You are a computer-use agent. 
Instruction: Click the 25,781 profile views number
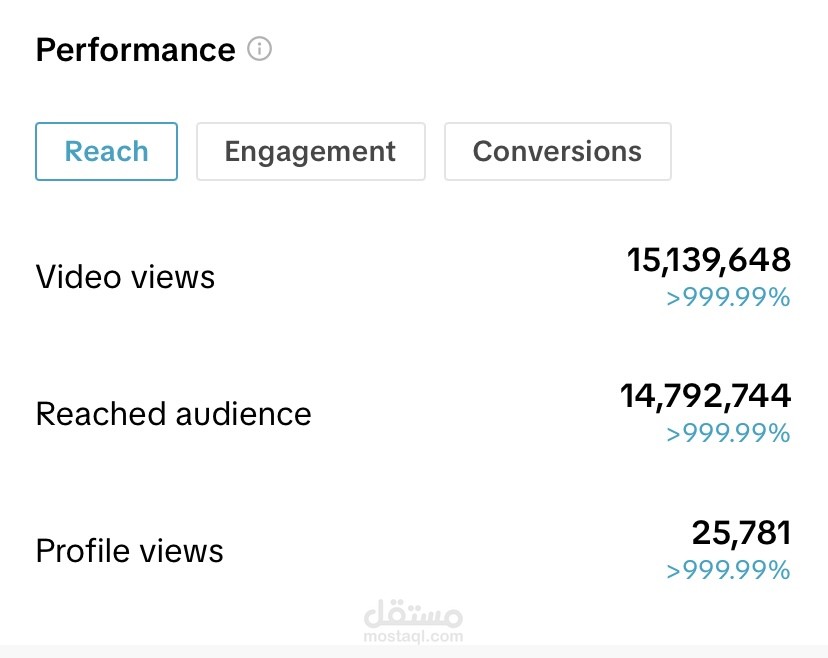pos(741,533)
